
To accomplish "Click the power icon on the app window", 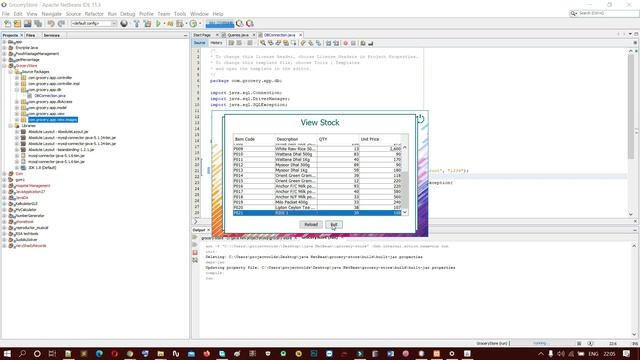I will click(x=420, y=119).
